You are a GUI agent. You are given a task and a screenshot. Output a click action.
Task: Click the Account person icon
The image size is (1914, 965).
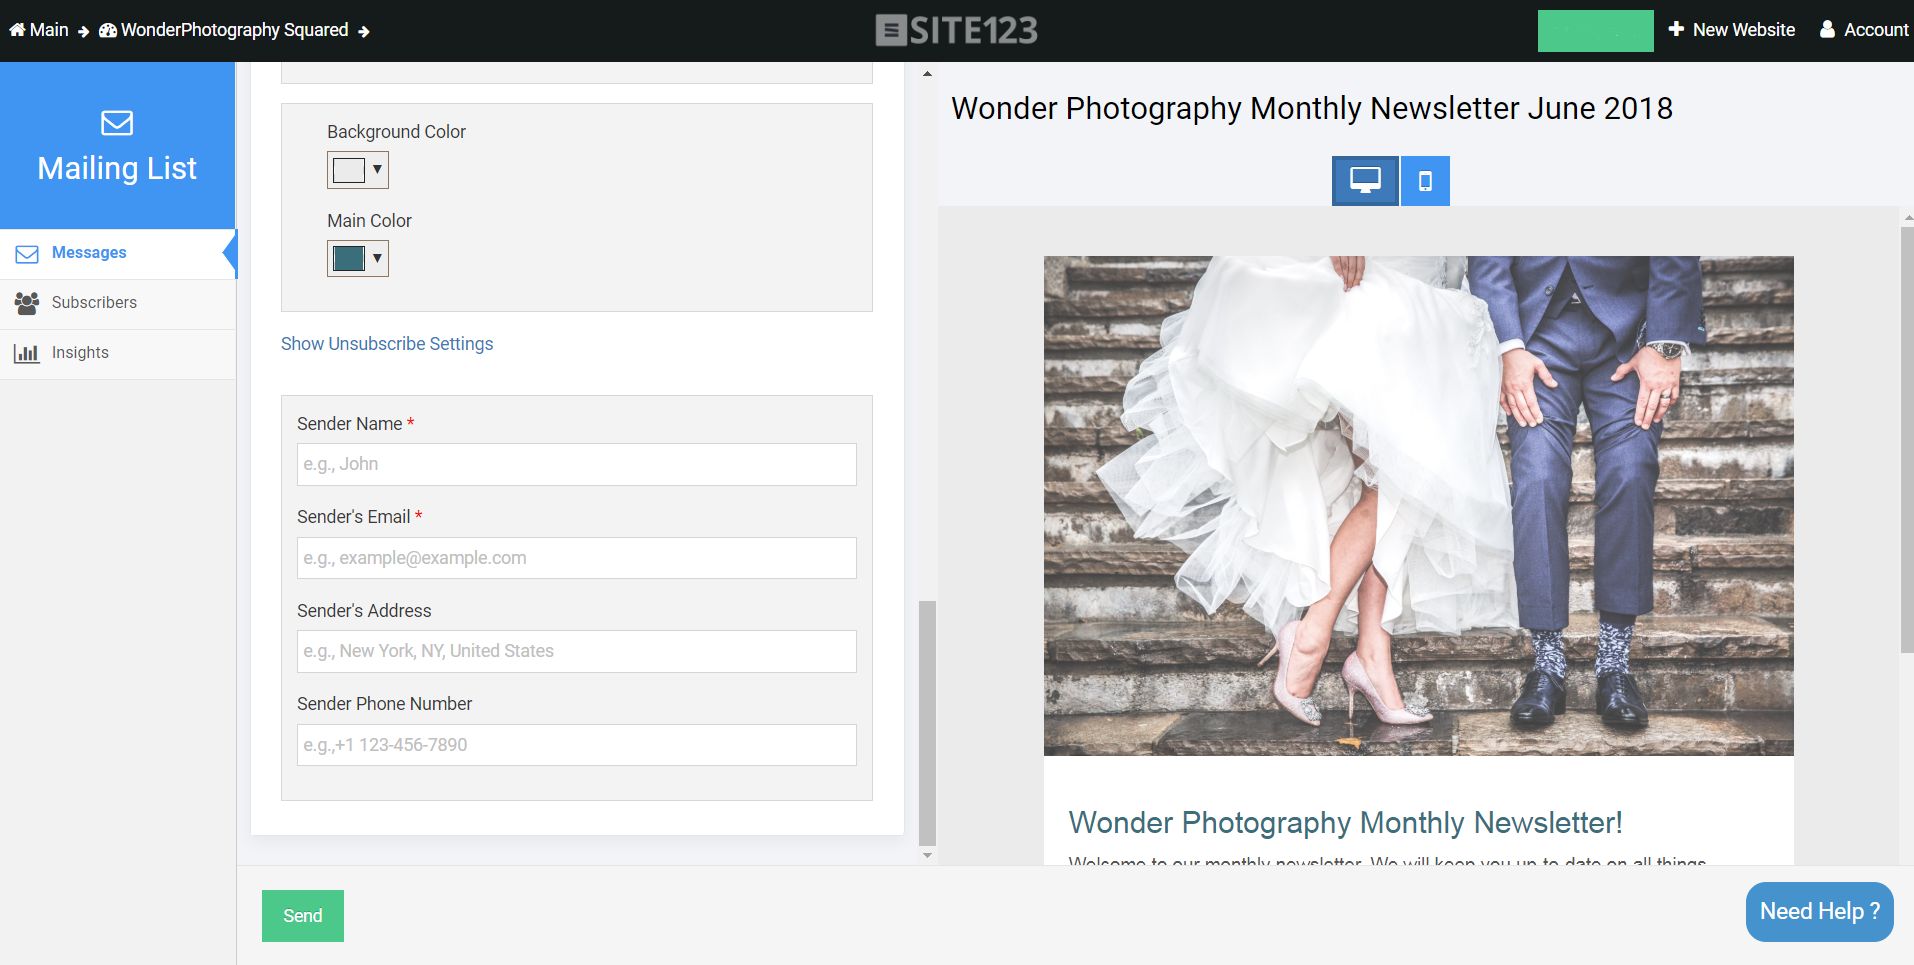point(1827,29)
